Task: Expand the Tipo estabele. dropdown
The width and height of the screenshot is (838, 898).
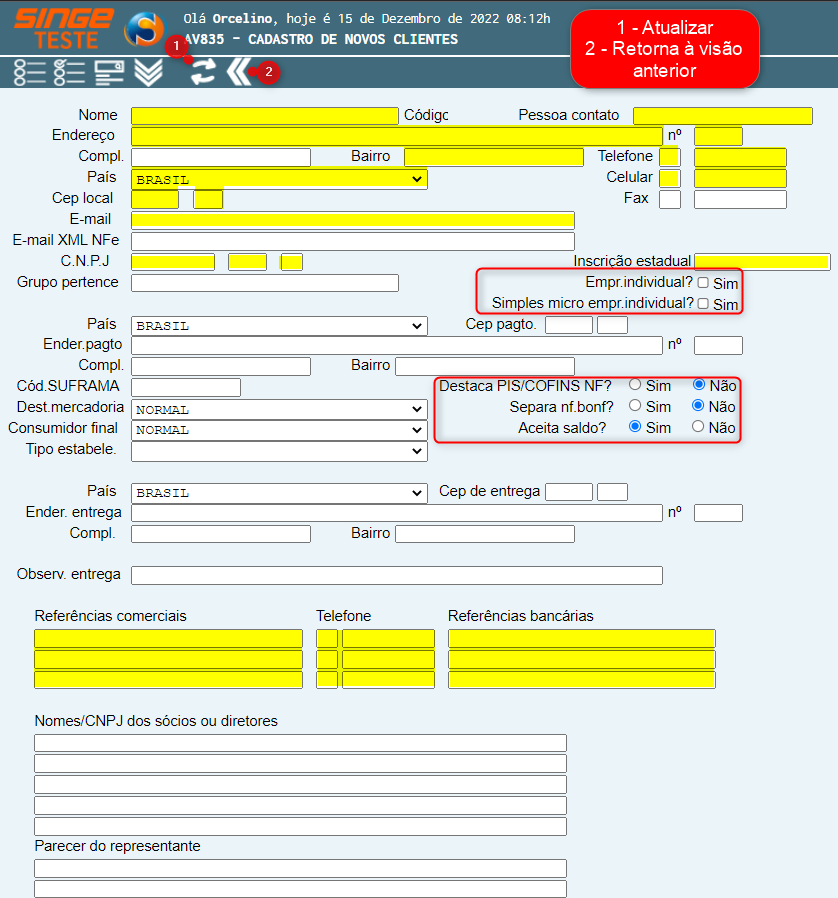Action: point(279,451)
